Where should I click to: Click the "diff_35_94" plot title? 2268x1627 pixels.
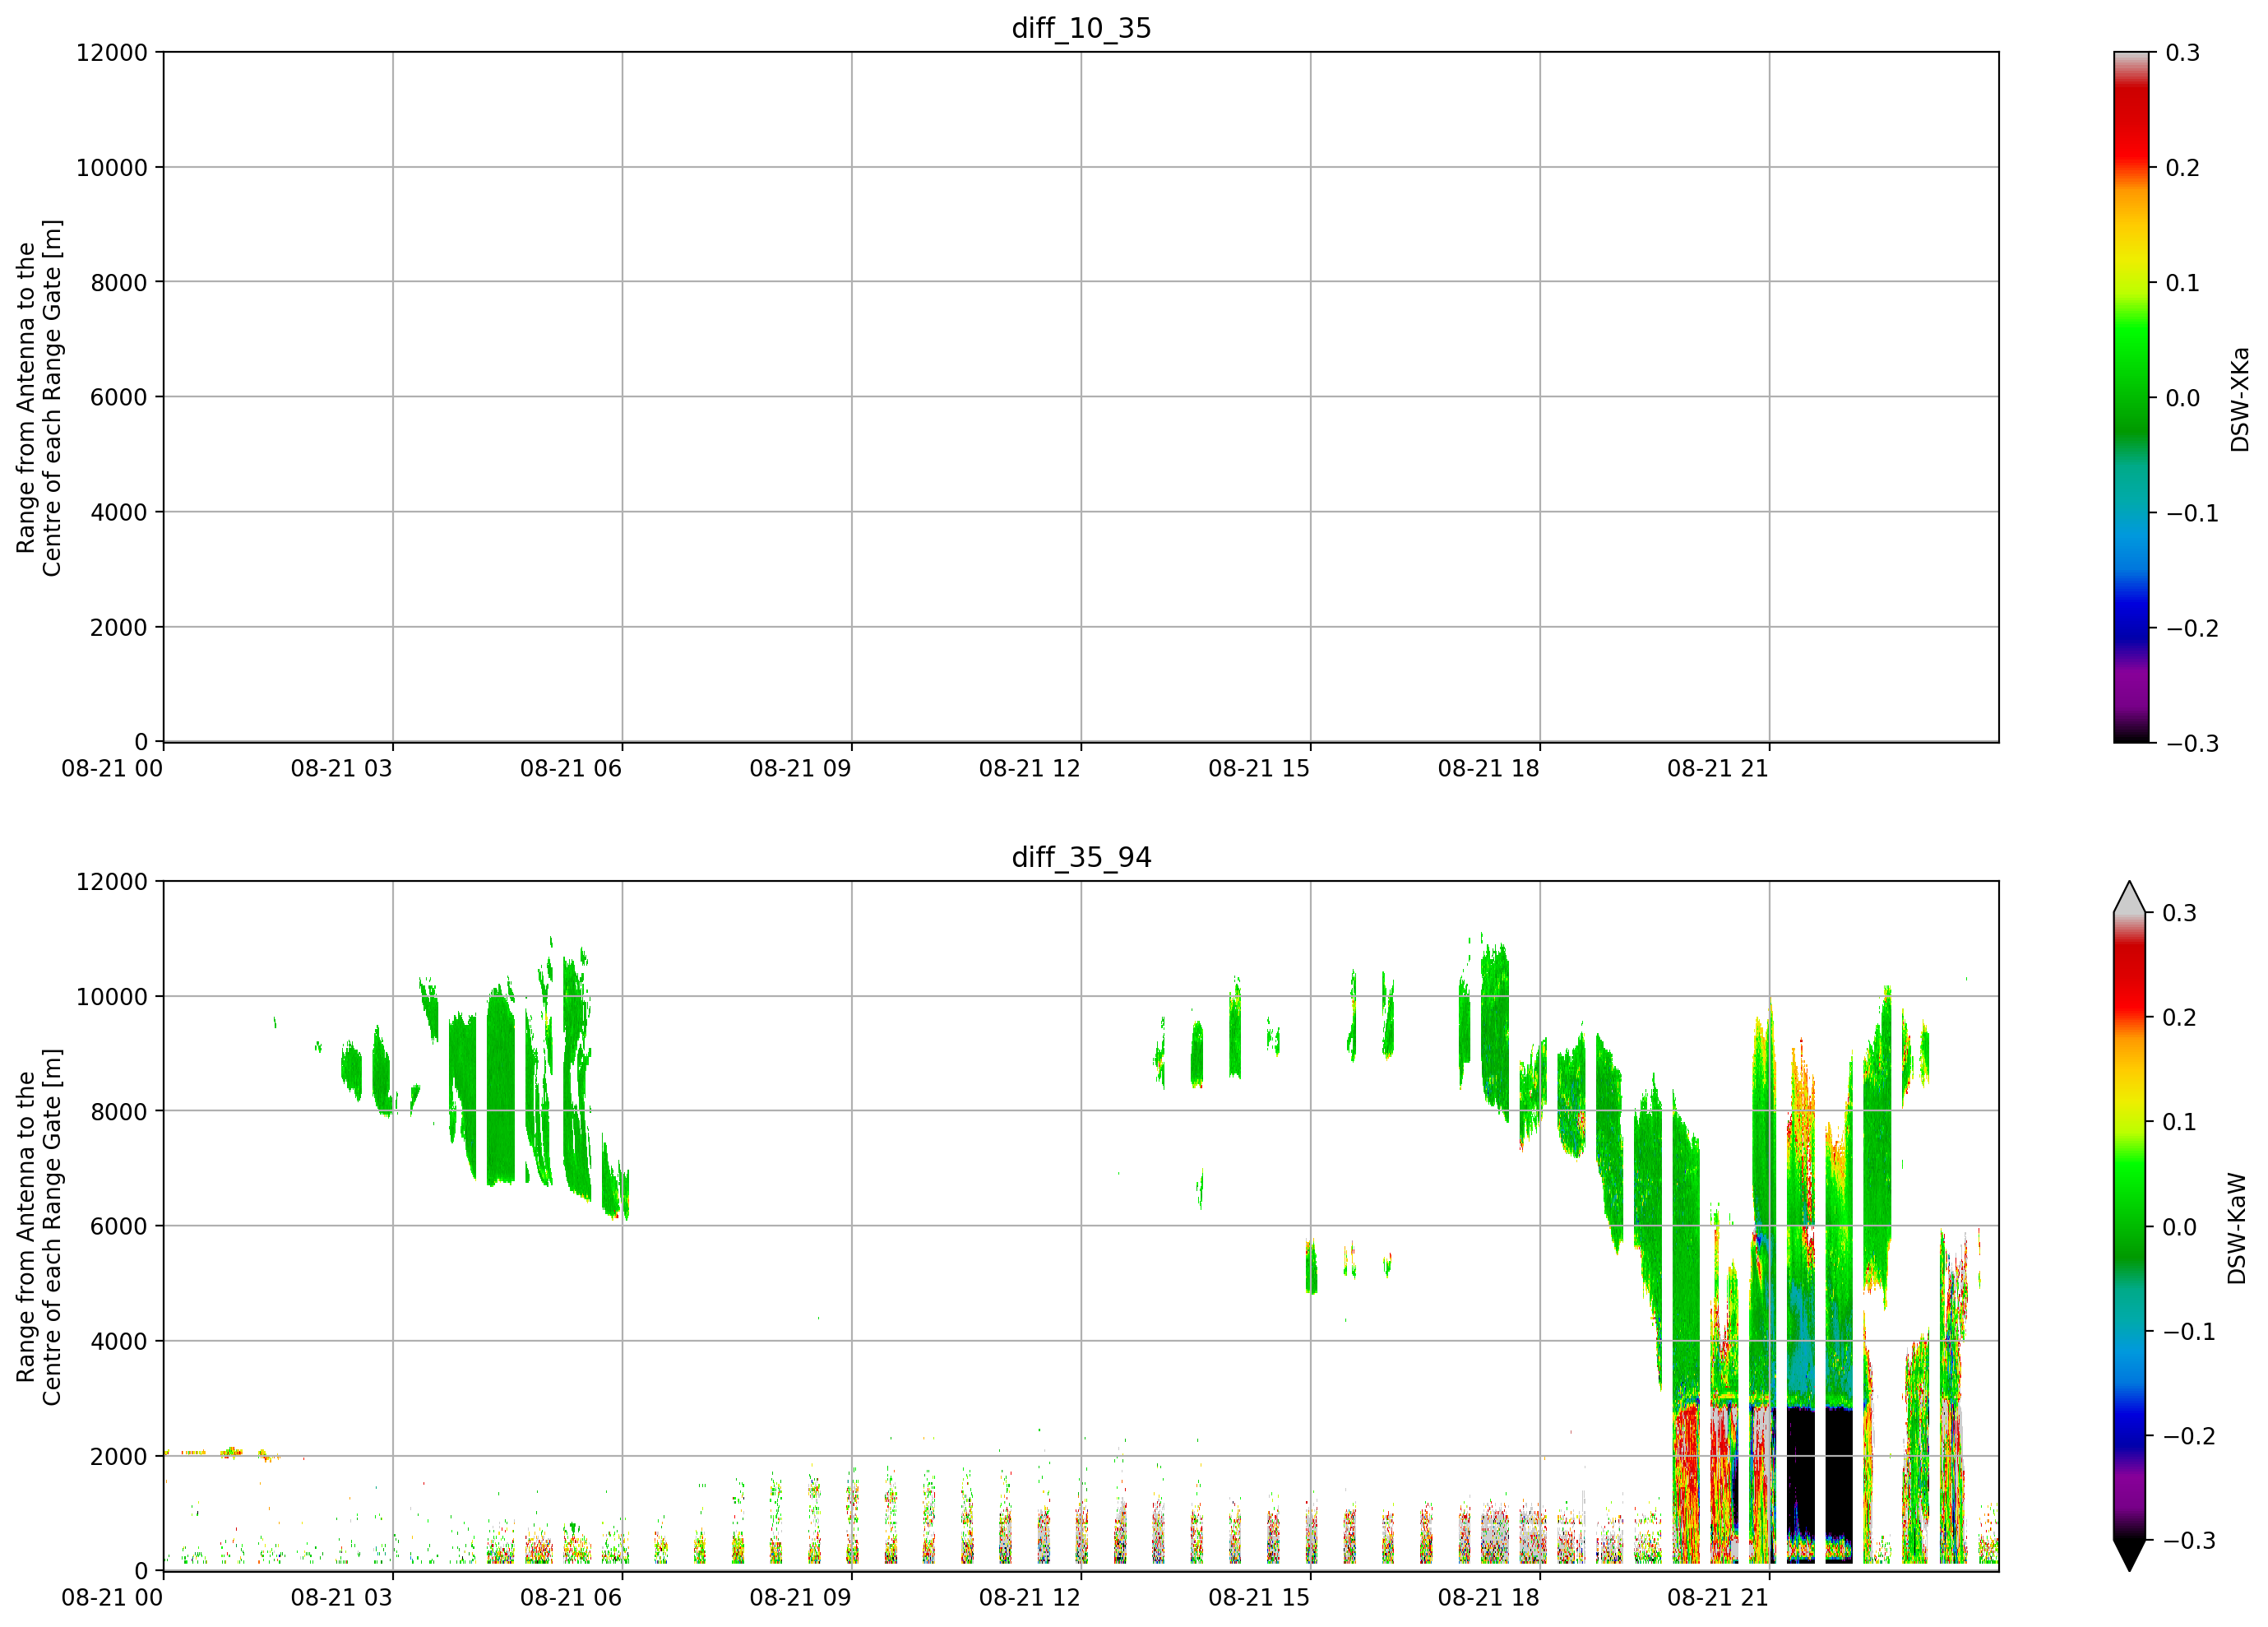(x=1081, y=857)
